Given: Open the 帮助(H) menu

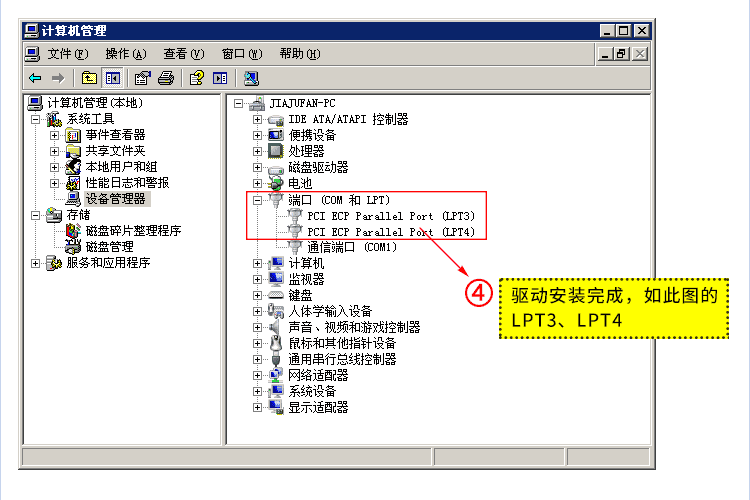Looking at the screenshot, I should 300,54.
